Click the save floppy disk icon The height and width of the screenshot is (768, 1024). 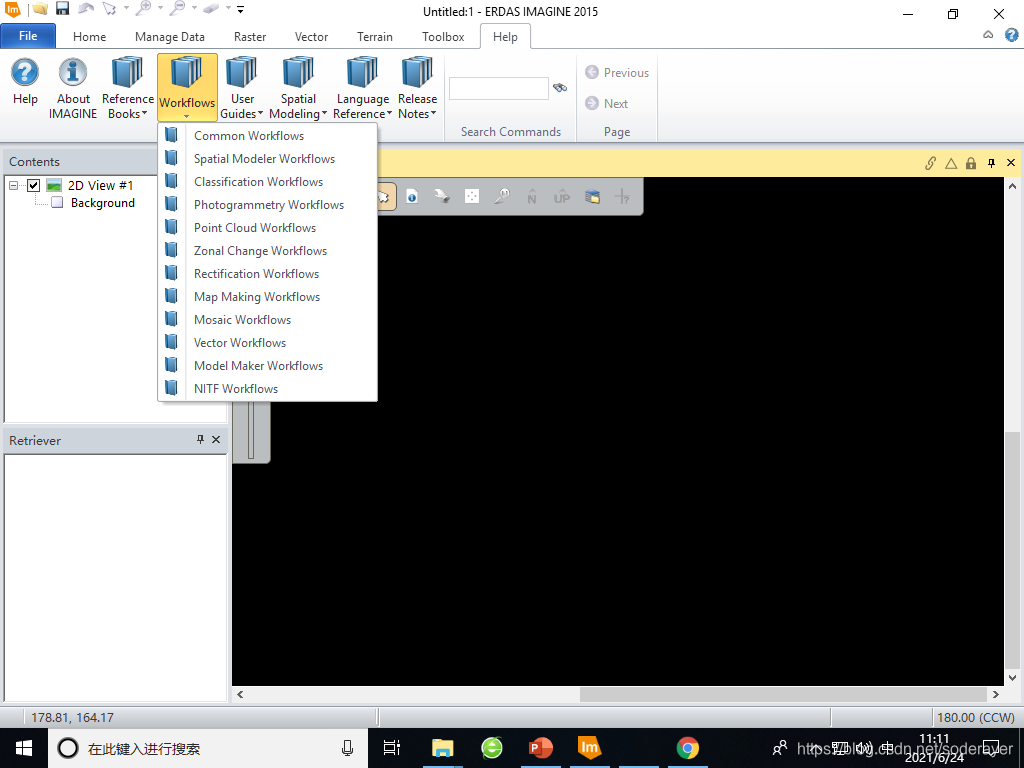[x=62, y=9]
